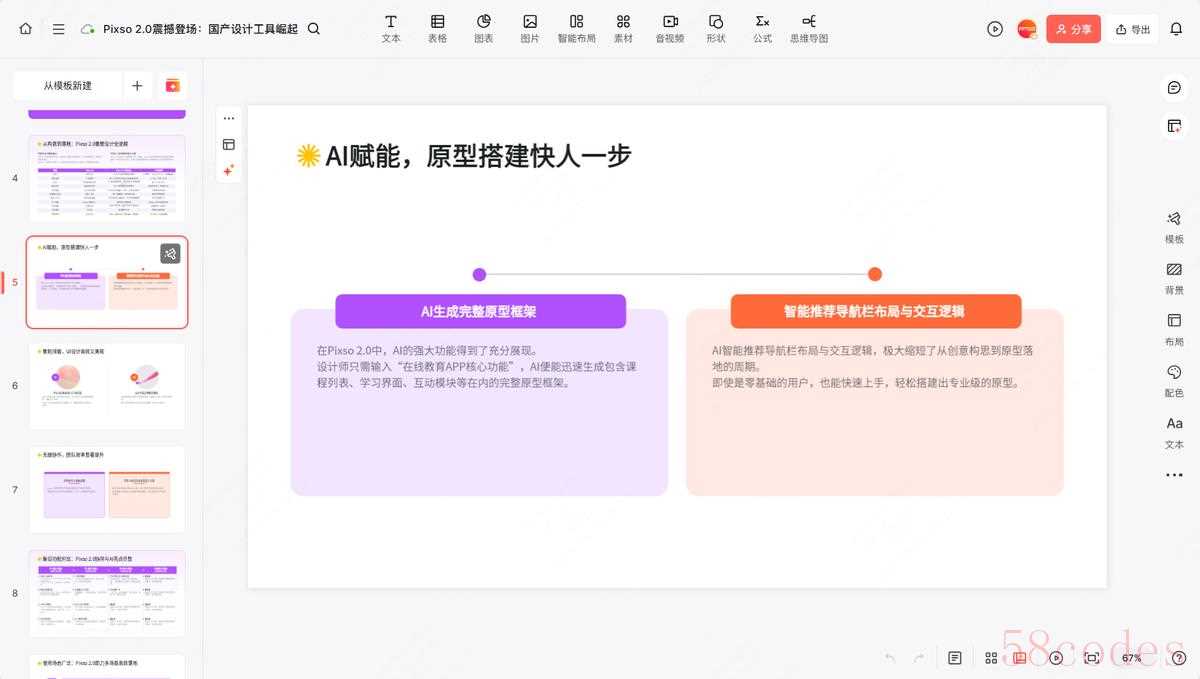Go to the home page icon
Image resolution: width=1200 pixels, height=679 pixels.
click(26, 29)
